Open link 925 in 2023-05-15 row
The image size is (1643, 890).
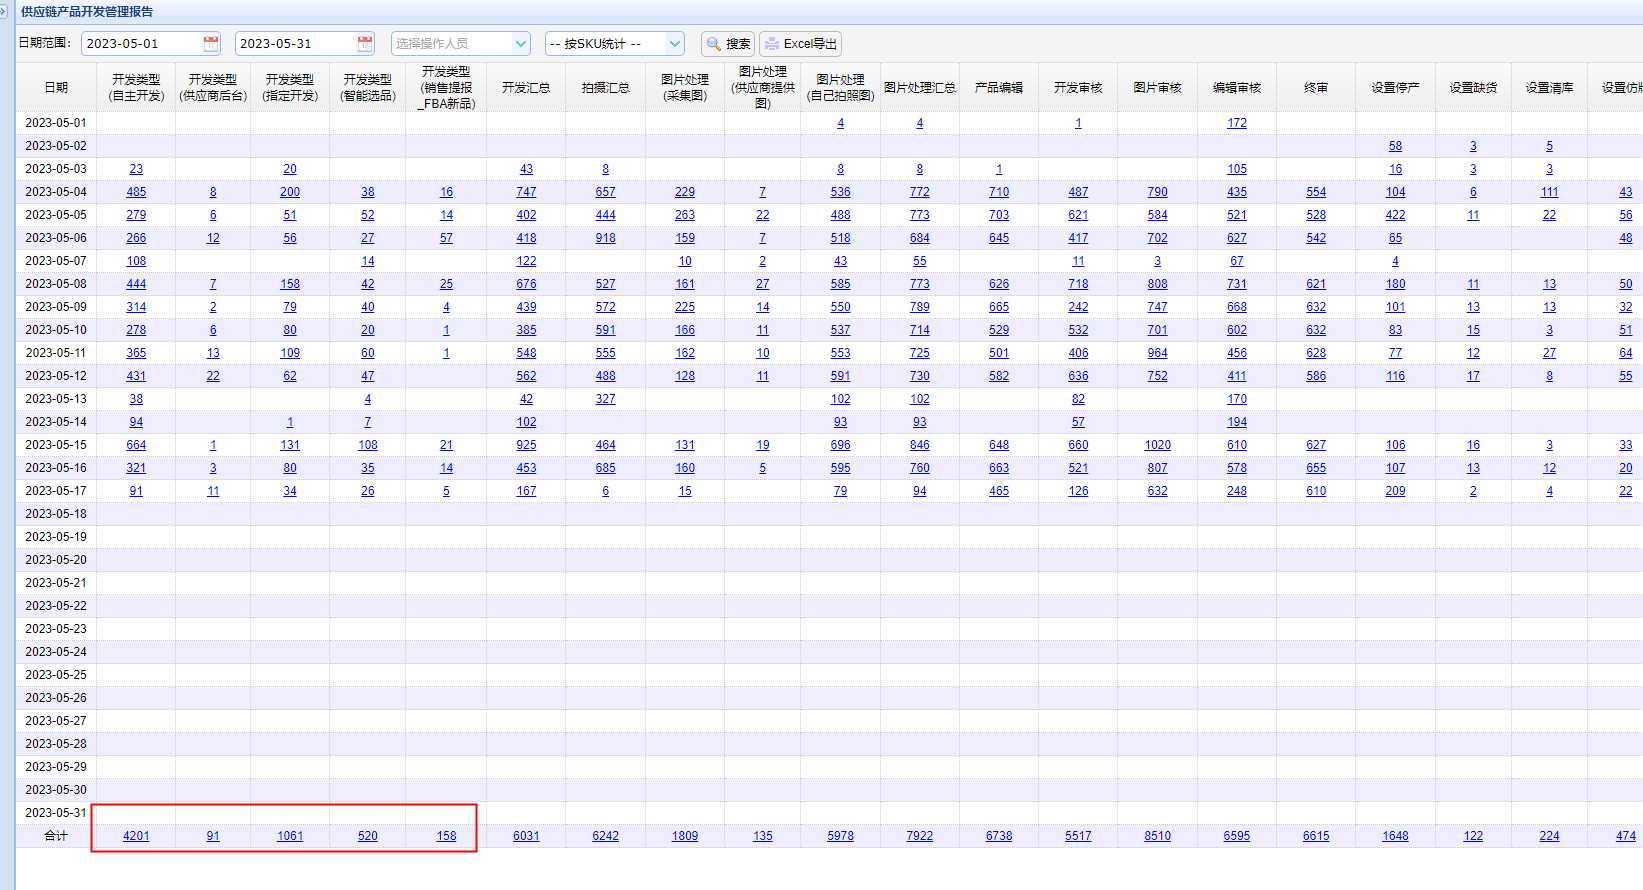pyautogui.click(x=526, y=445)
